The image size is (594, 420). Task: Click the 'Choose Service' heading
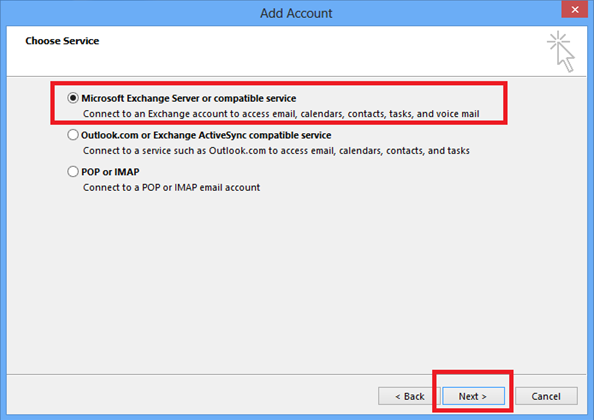[62, 41]
